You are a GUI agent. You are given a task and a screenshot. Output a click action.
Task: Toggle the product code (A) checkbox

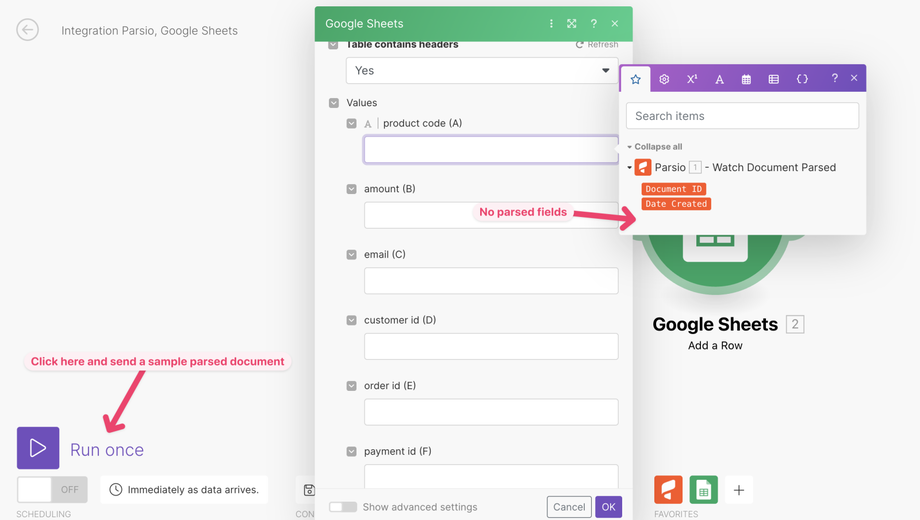click(351, 123)
